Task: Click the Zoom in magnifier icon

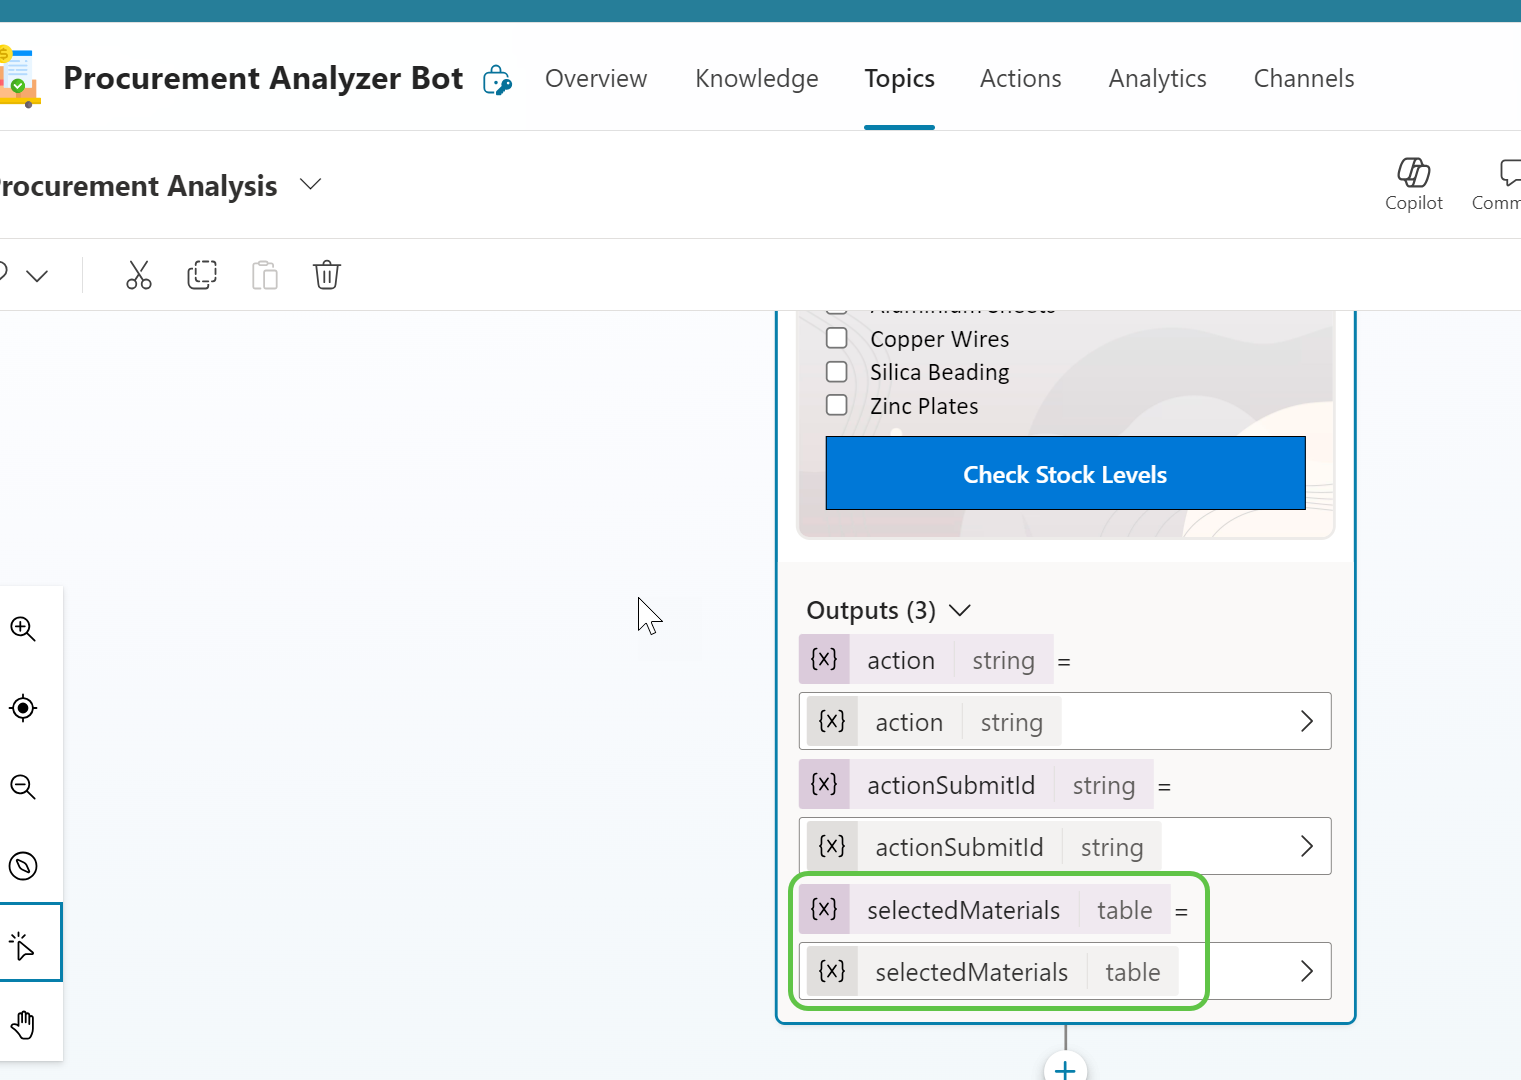Action: pyautogui.click(x=23, y=629)
